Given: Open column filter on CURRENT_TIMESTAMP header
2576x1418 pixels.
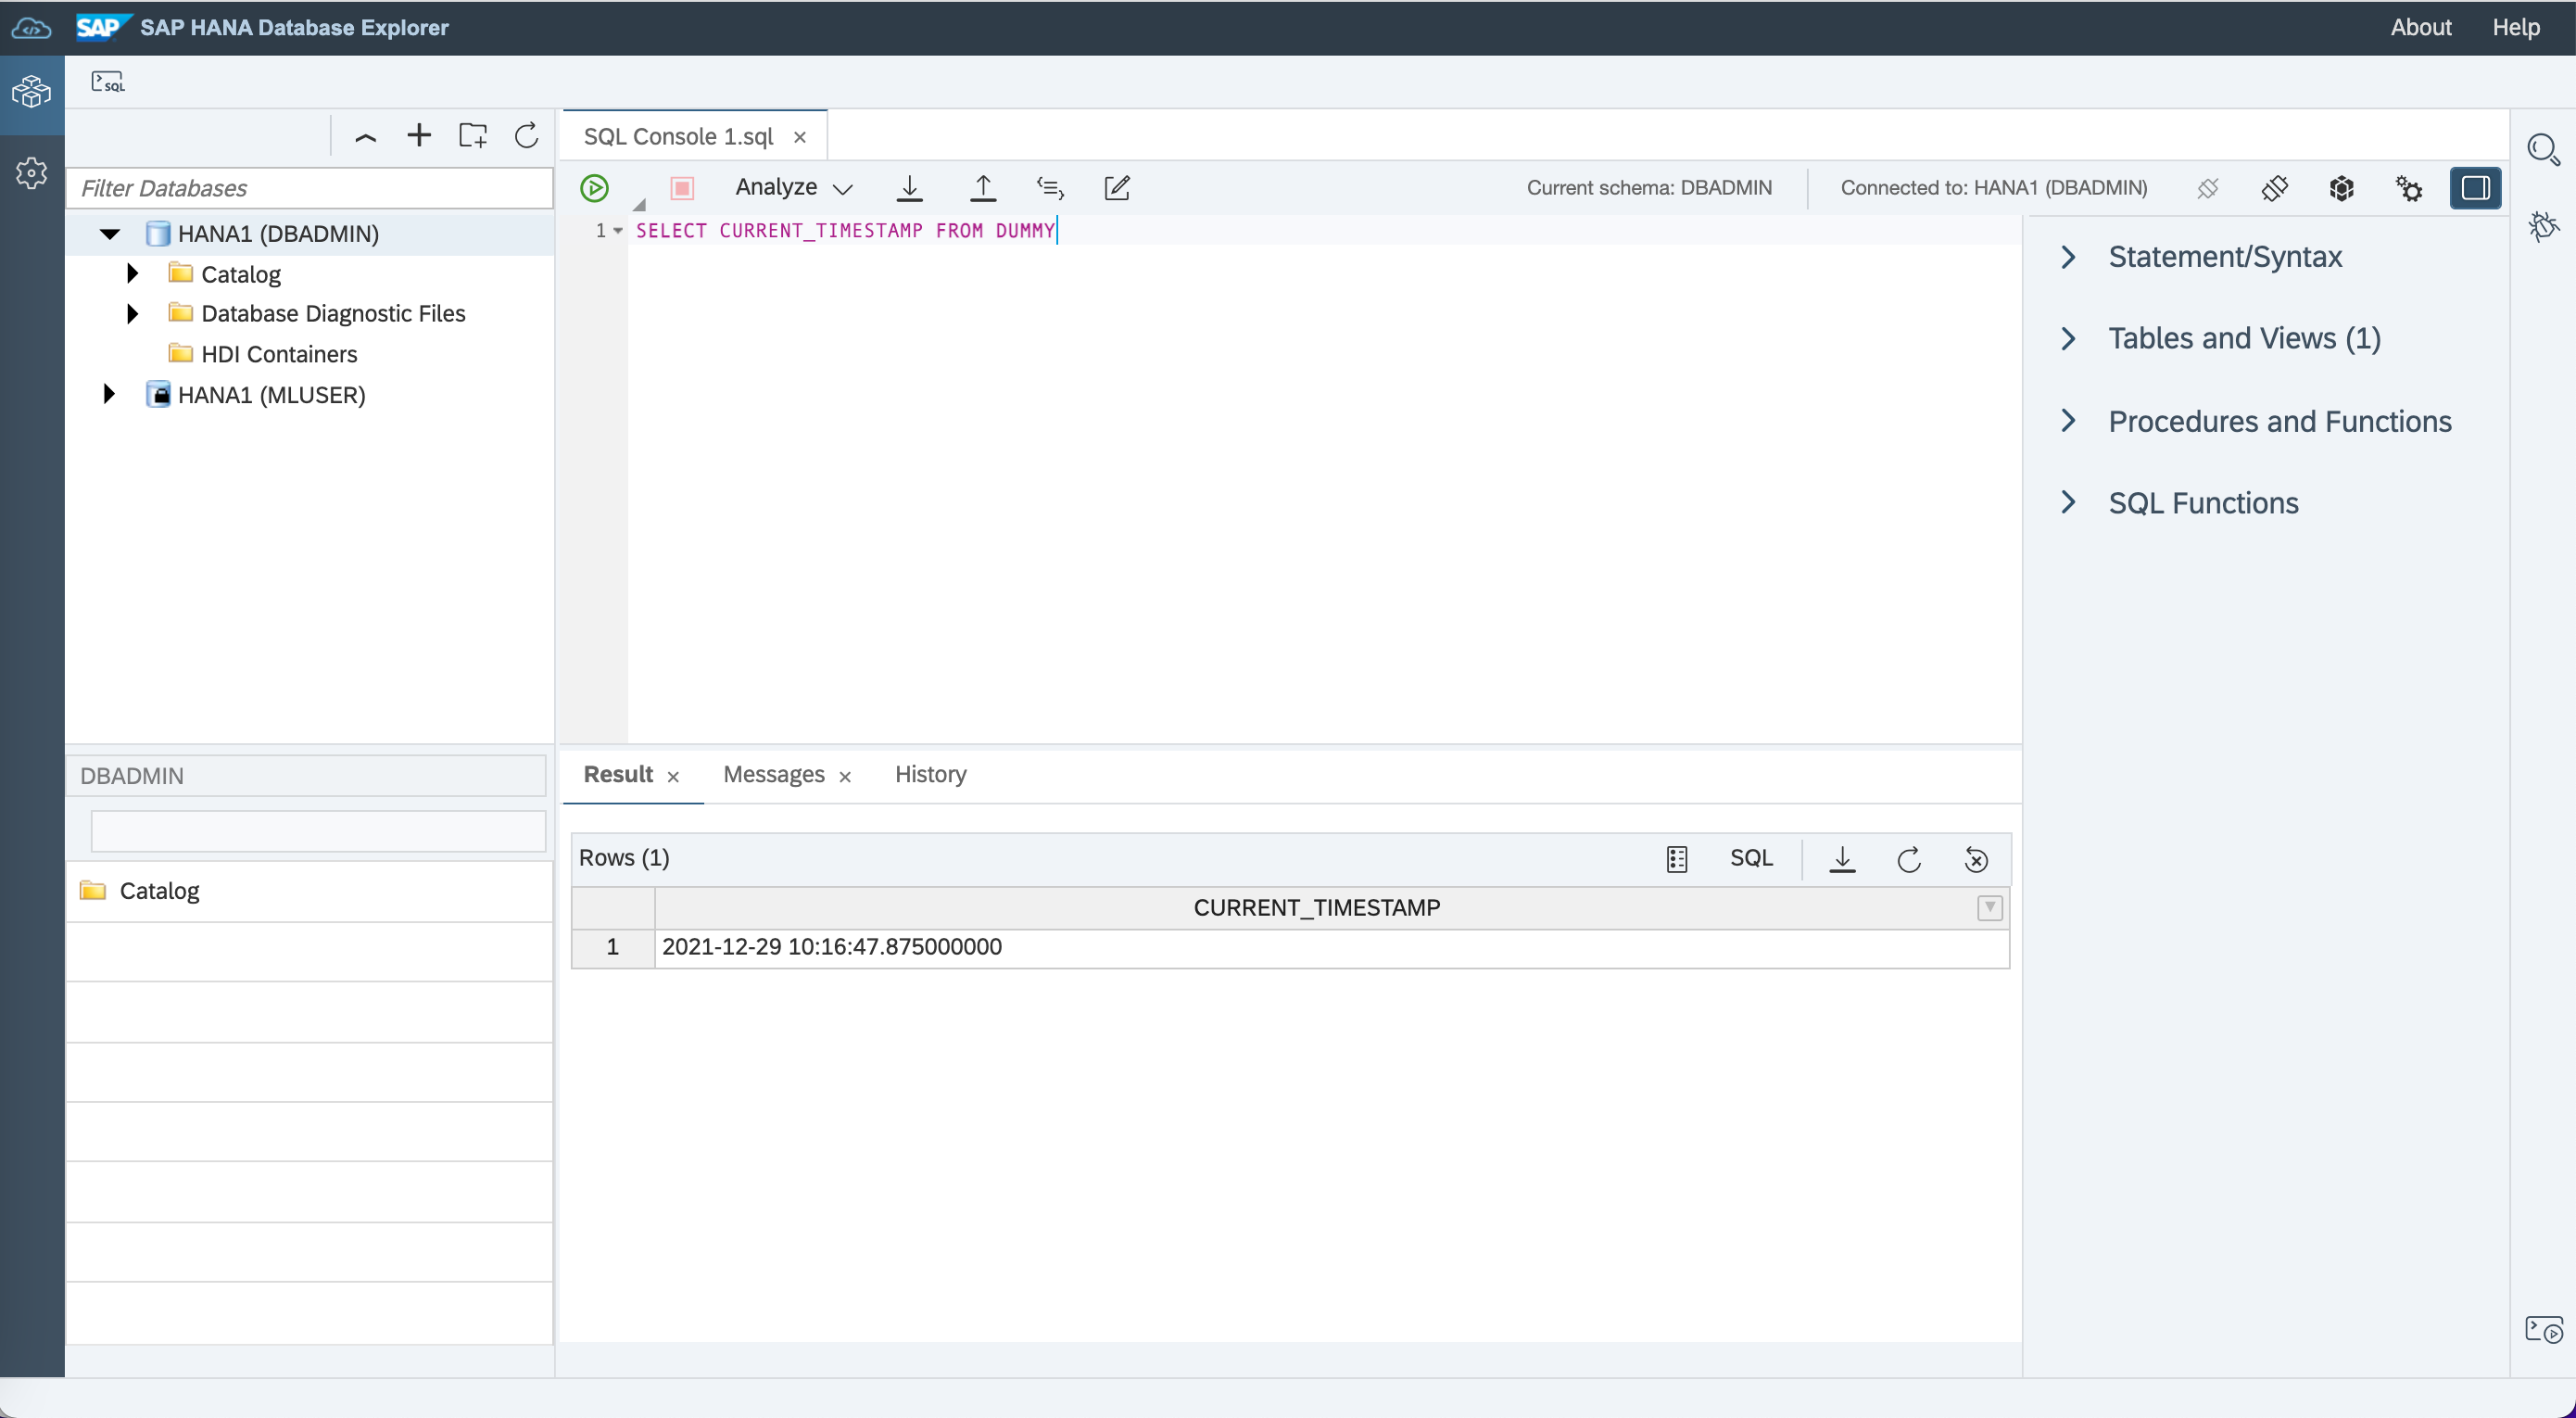Looking at the screenshot, I should [1989, 908].
